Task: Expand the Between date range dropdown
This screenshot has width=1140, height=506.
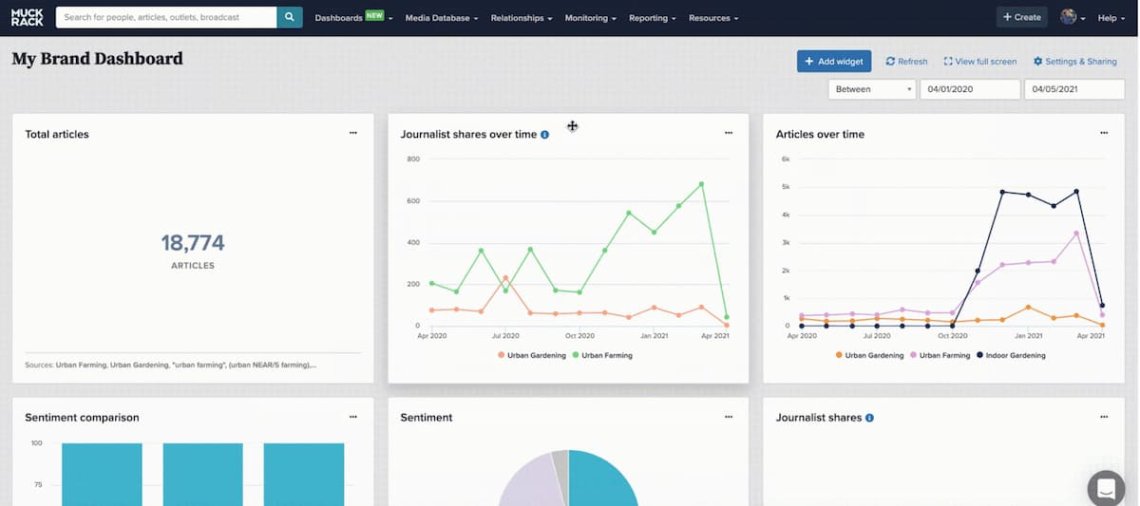Action: (x=872, y=89)
